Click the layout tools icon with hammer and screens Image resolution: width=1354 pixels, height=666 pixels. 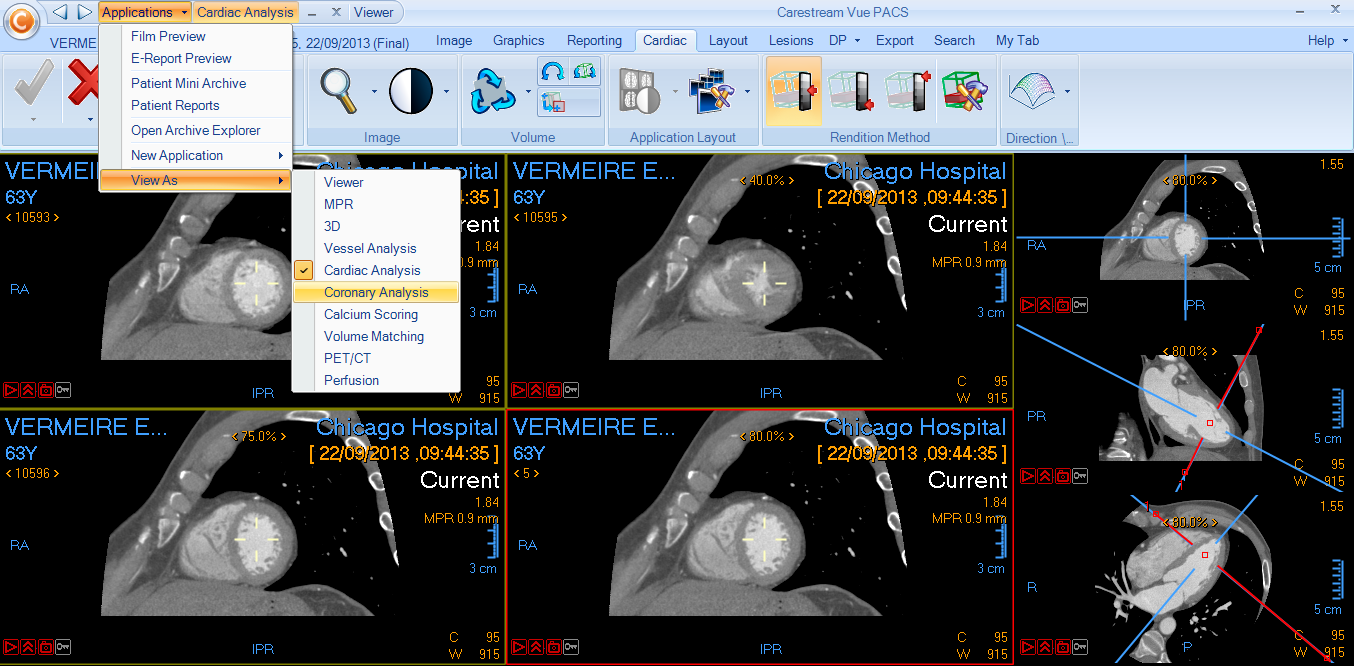713,90
